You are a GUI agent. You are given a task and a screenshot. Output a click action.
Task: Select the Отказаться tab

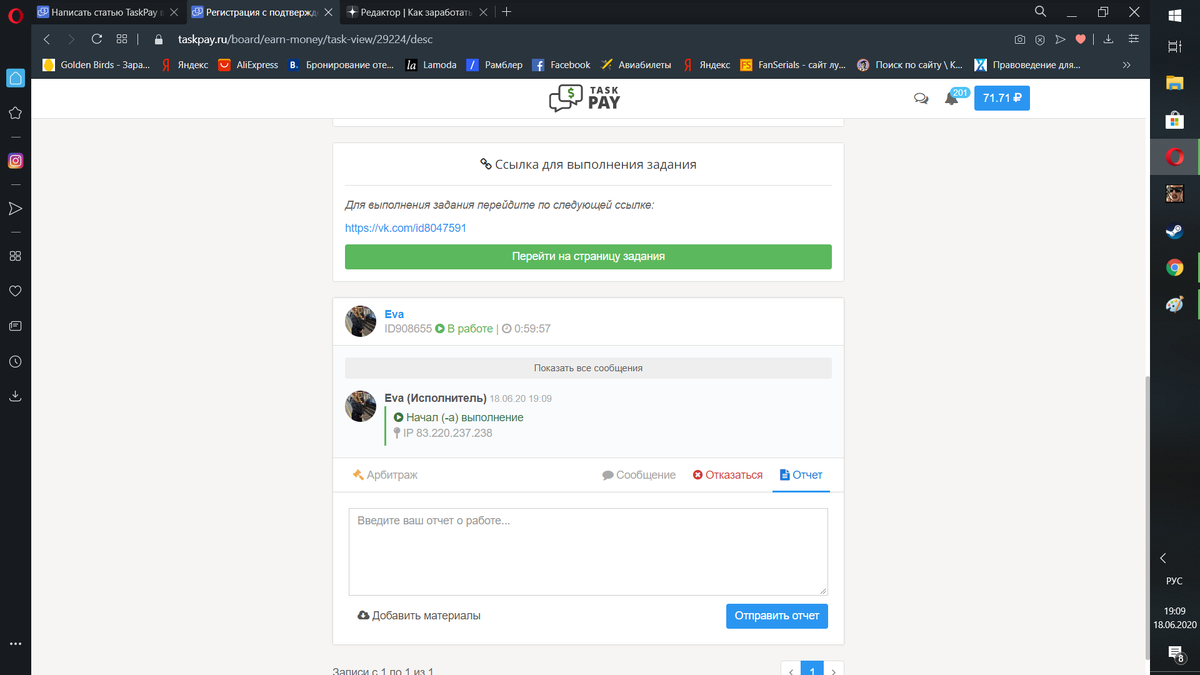[x=728, y=475]
